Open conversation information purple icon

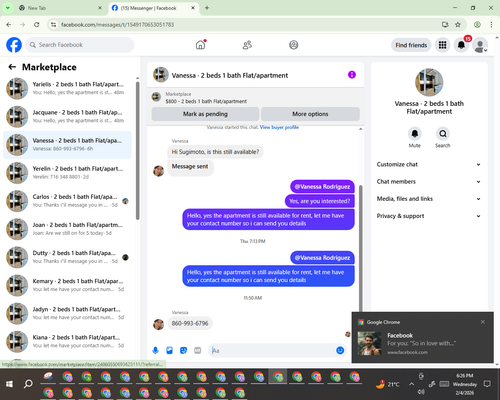[x=352, y=75]
